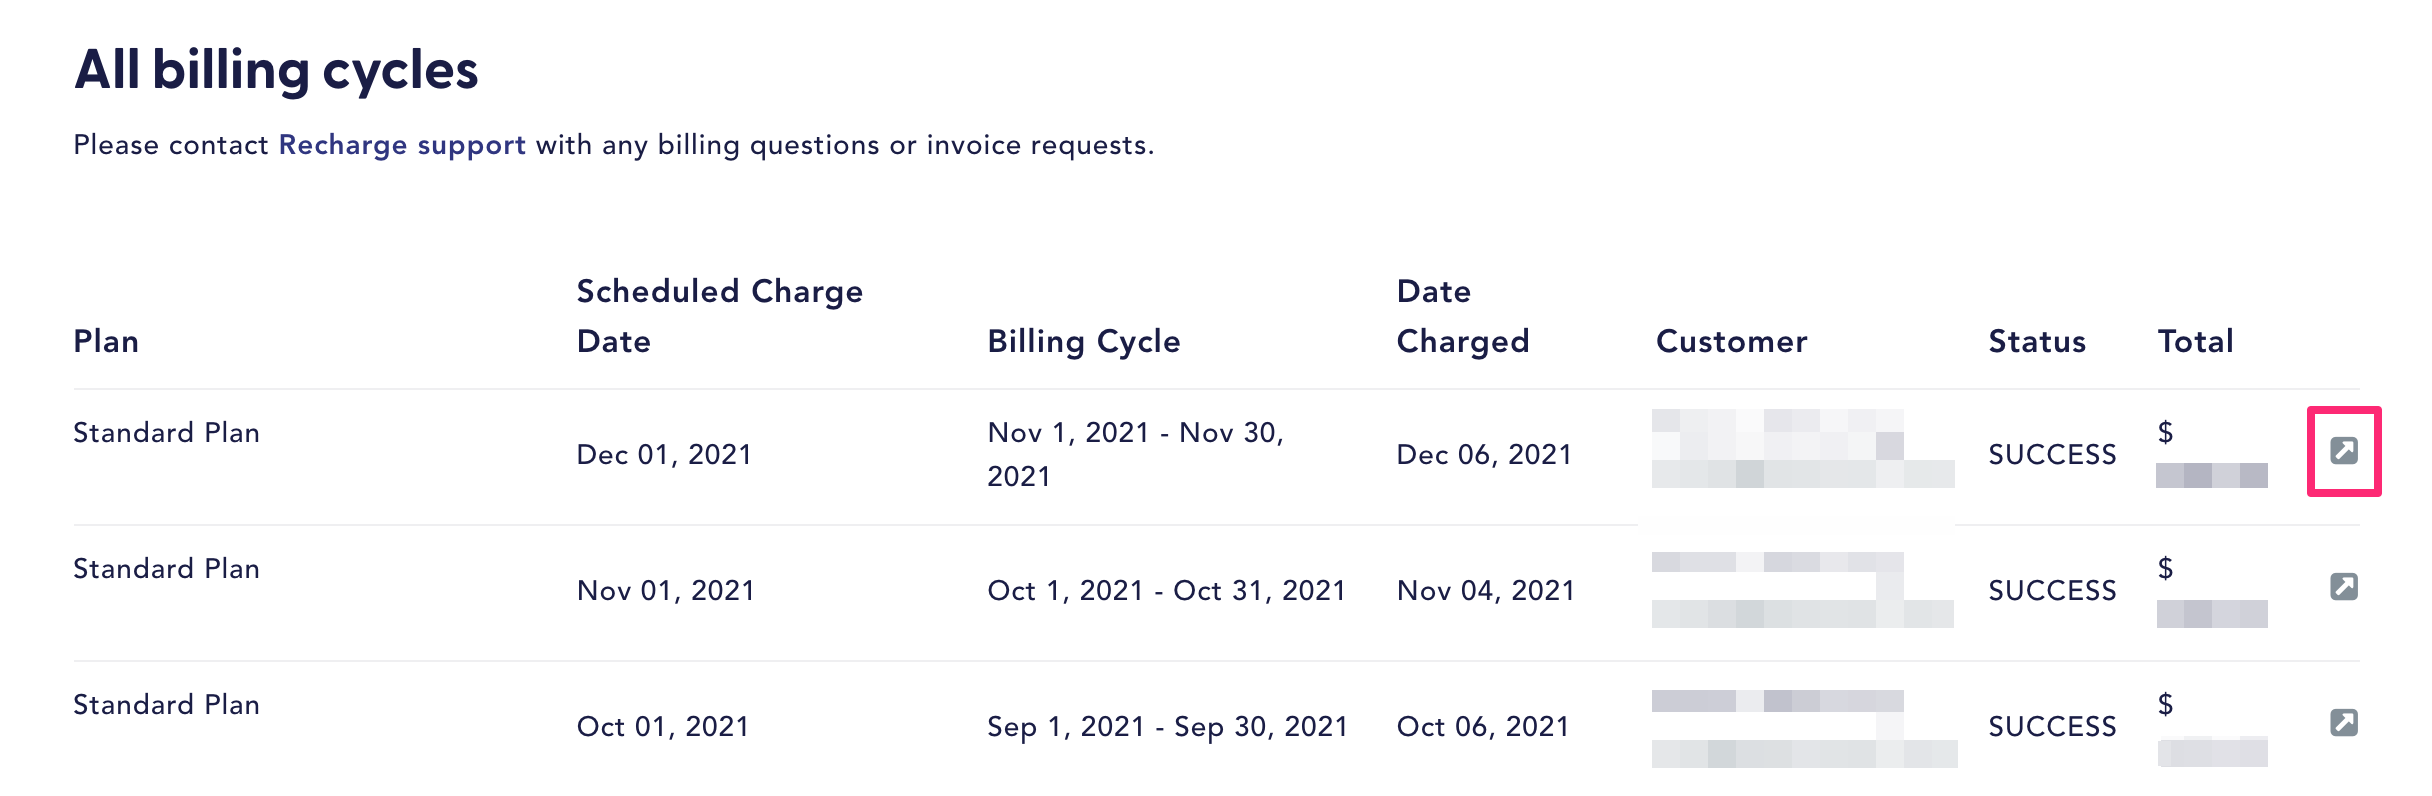This screenshot has height=796, width=2432.
Task: Click the Billing Cycle column header
Action: pos(1084,342)
